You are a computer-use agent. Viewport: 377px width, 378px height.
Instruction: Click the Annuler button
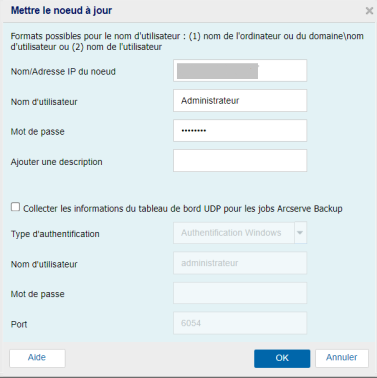[x=342, y=358]
